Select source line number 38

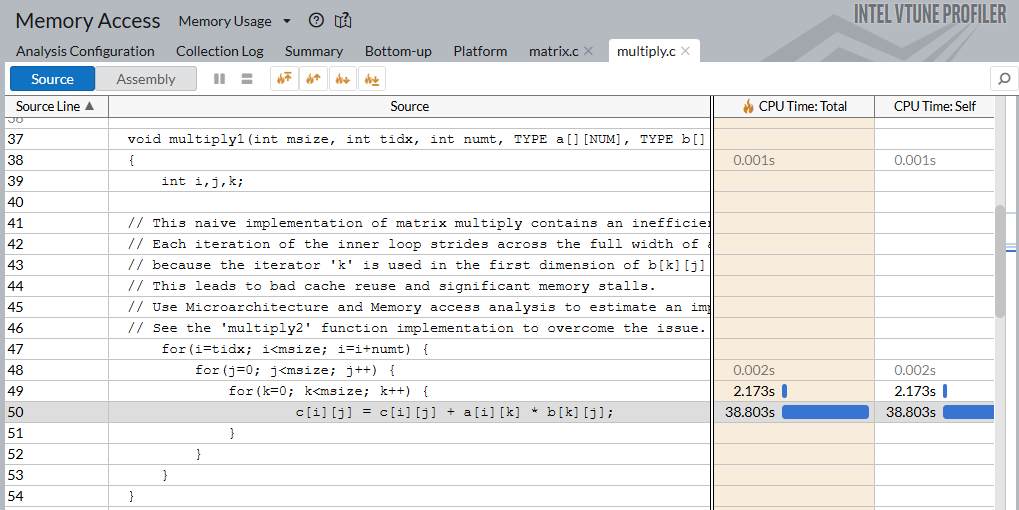(x=15, y=160)
